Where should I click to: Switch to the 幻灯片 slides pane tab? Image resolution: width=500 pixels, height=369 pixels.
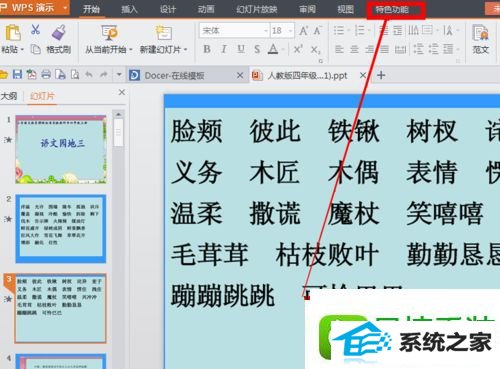(x=42, y=96)
